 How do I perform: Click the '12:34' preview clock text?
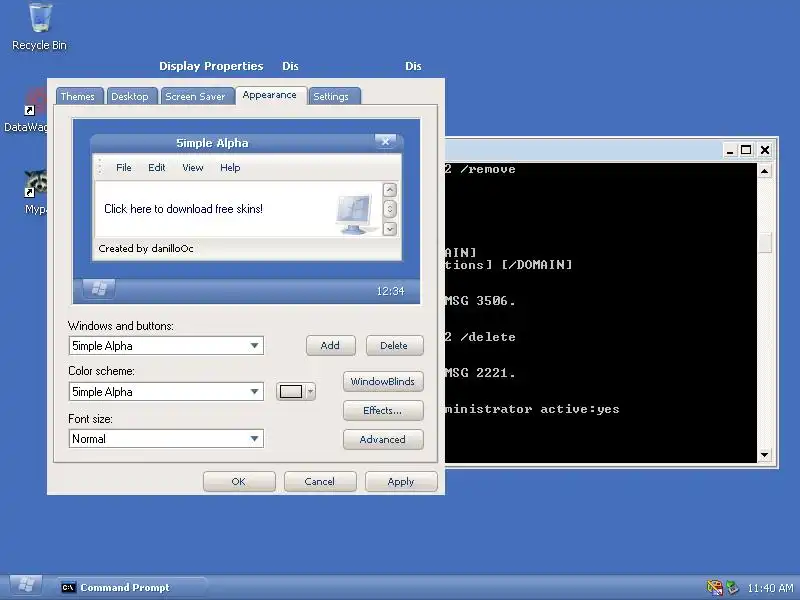[x=390, y=291]
